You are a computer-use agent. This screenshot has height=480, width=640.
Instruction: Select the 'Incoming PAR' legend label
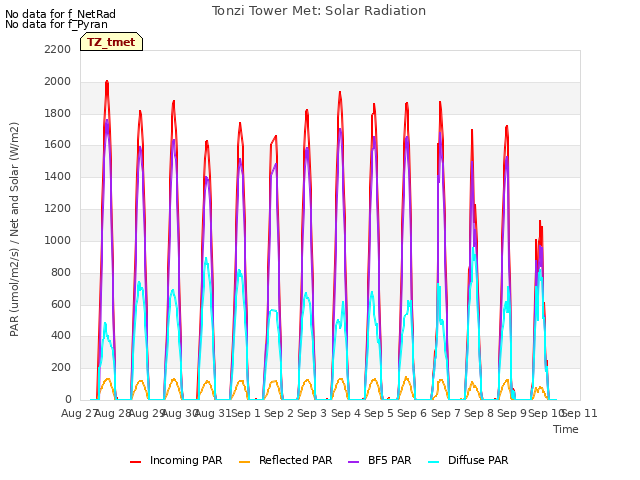tap(186, 460)
